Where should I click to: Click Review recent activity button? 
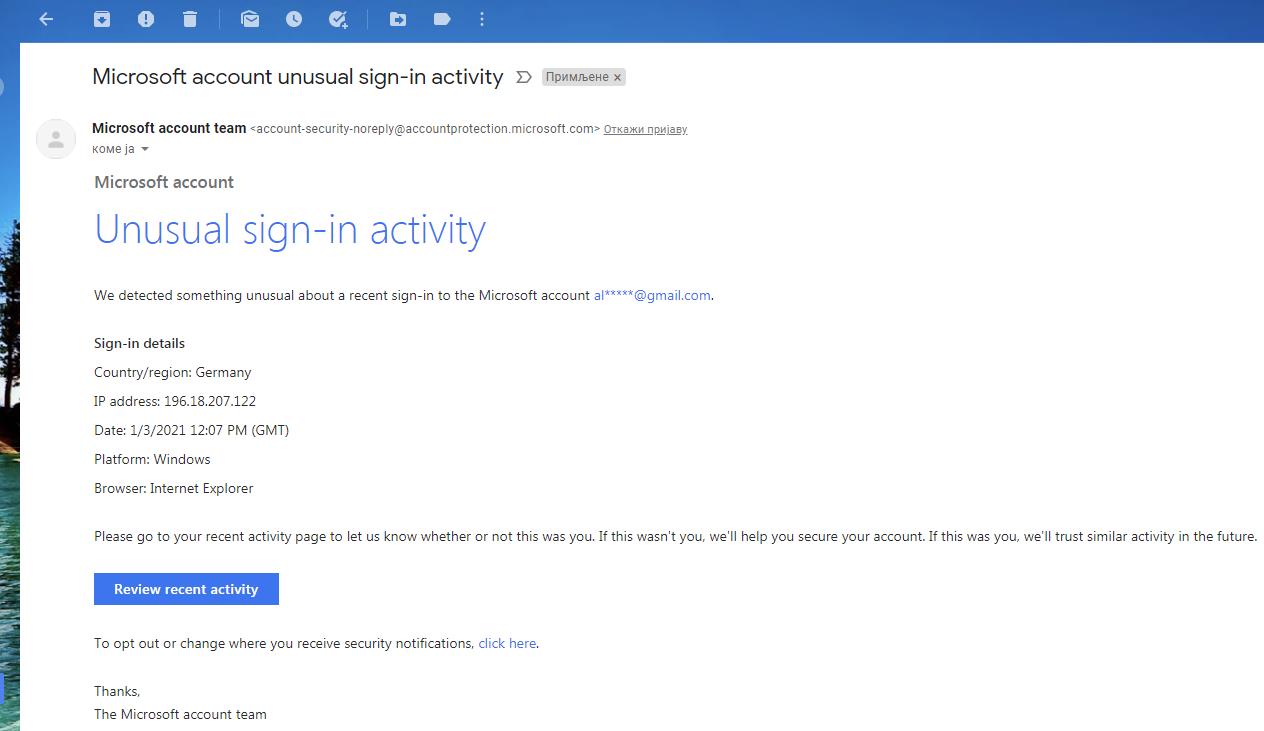(186, 589)
